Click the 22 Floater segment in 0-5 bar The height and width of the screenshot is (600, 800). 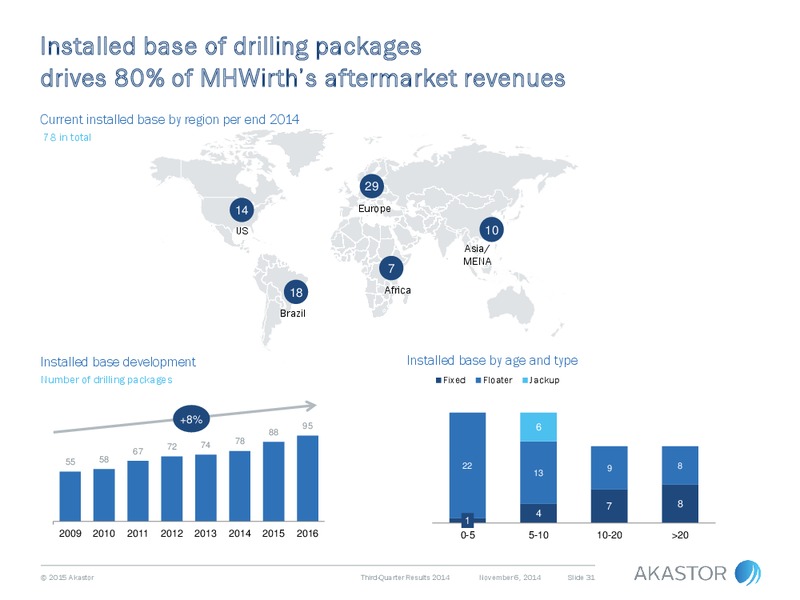(467, 465)
